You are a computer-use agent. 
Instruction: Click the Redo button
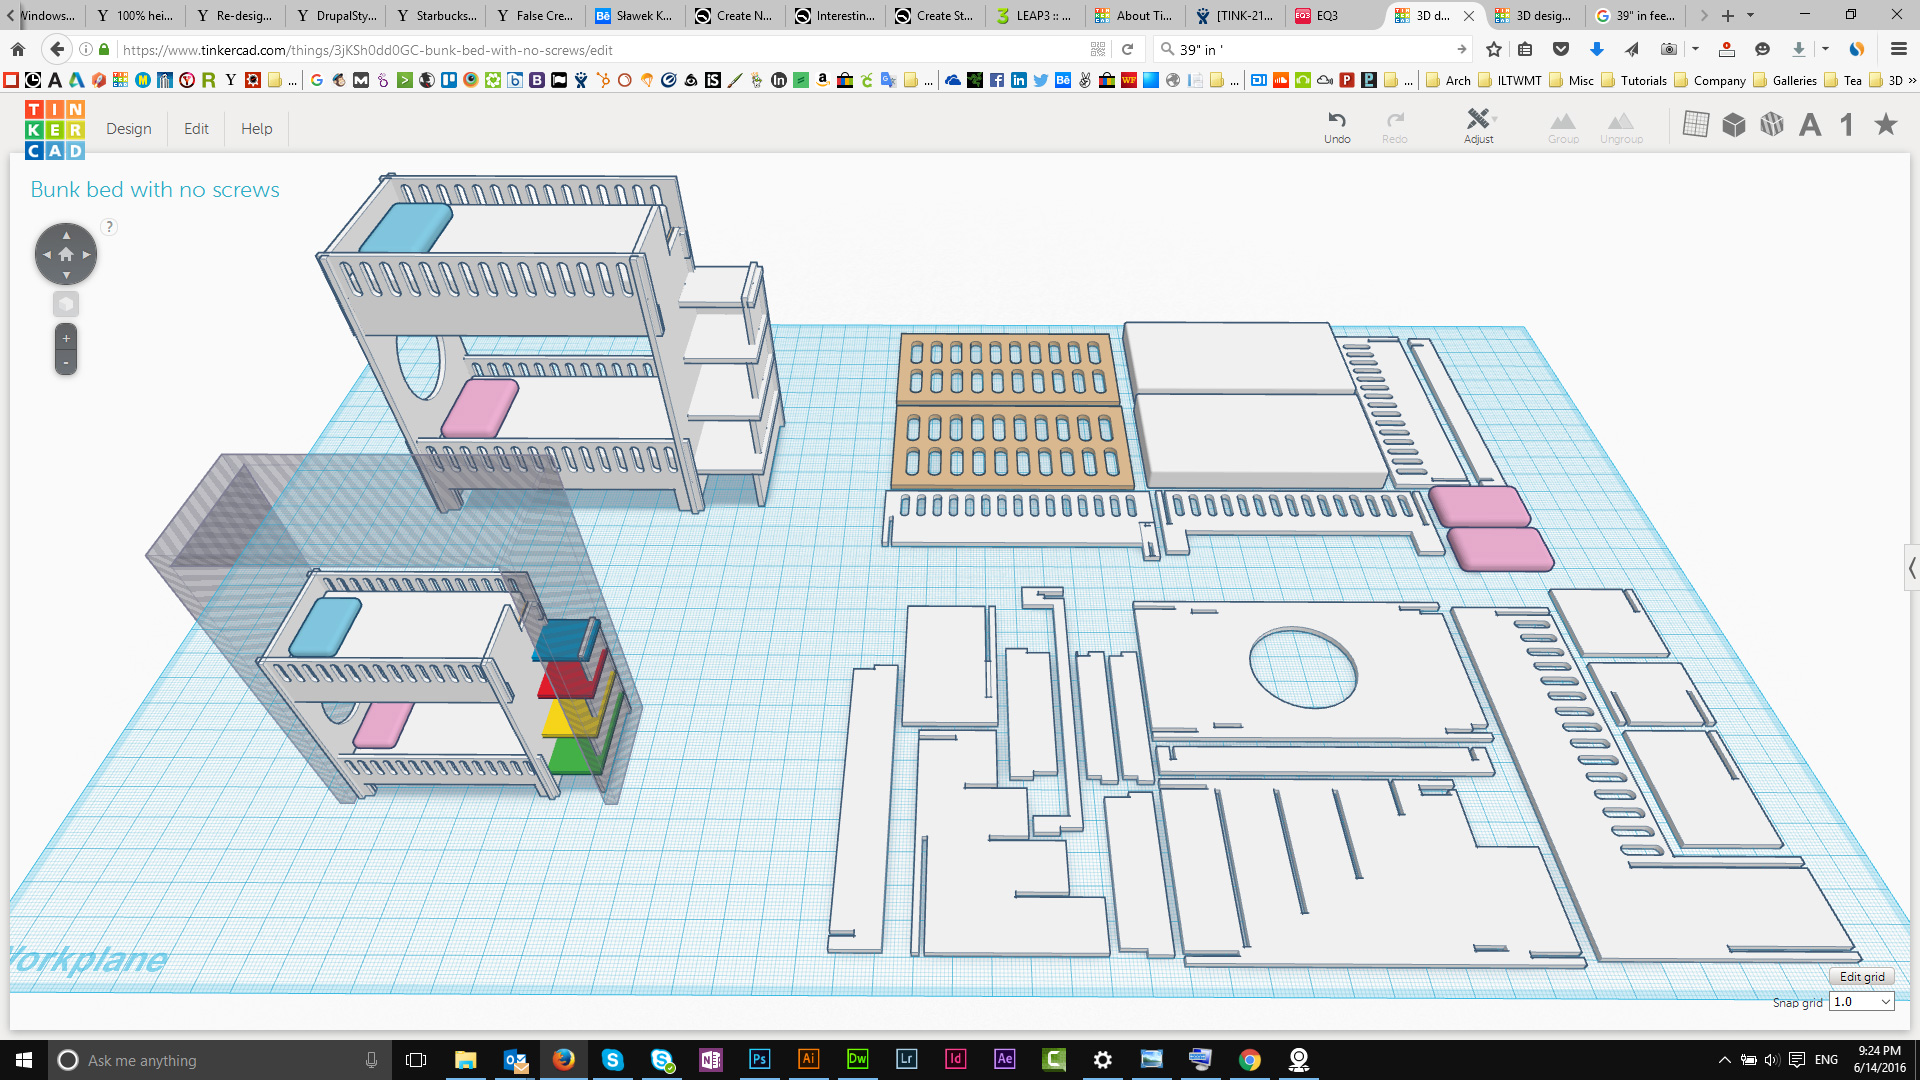pyautogui.click(x=1395, y=127)
